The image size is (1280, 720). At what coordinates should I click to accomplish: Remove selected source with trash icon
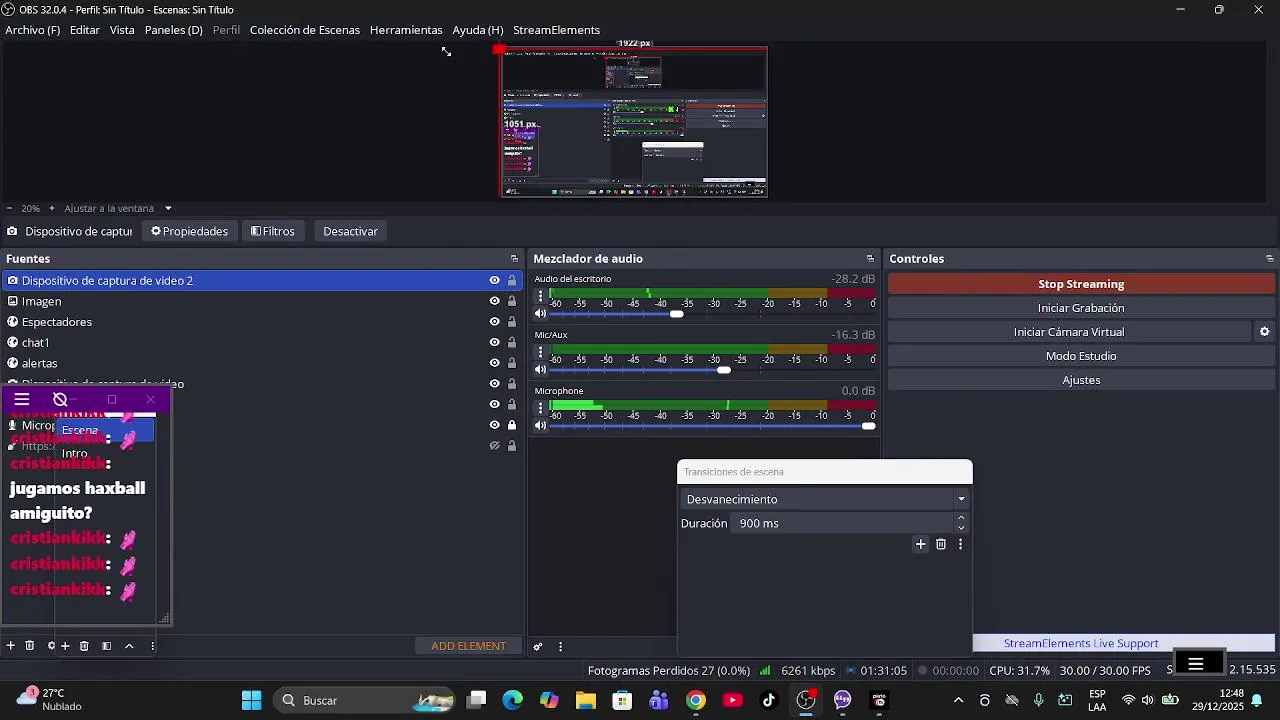30,646
